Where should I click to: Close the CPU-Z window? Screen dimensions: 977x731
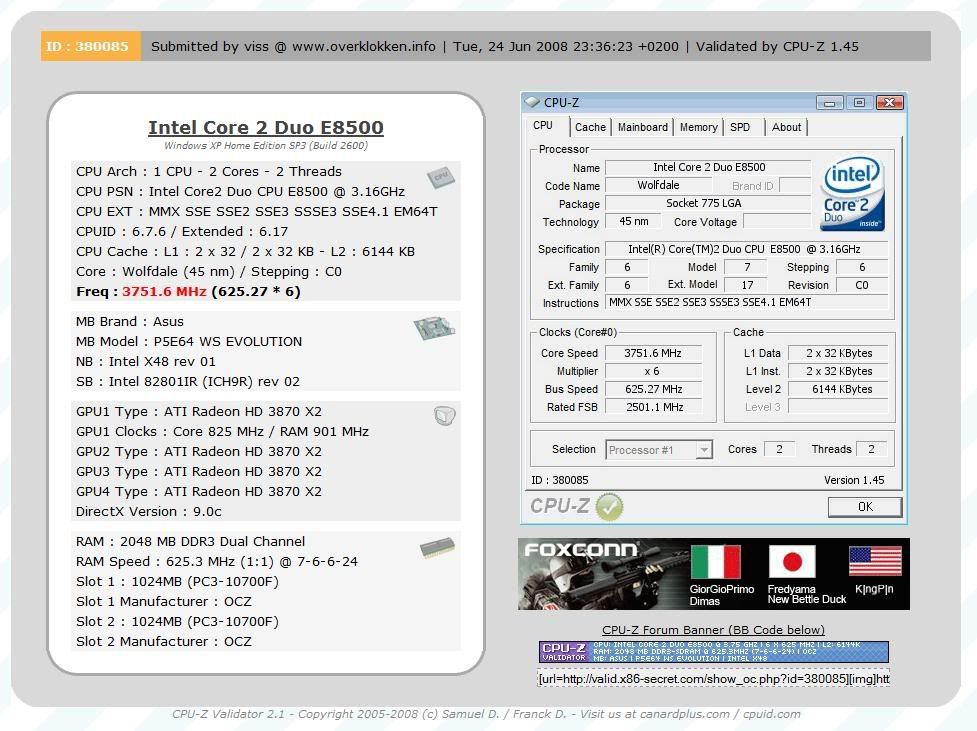point(890,102)
